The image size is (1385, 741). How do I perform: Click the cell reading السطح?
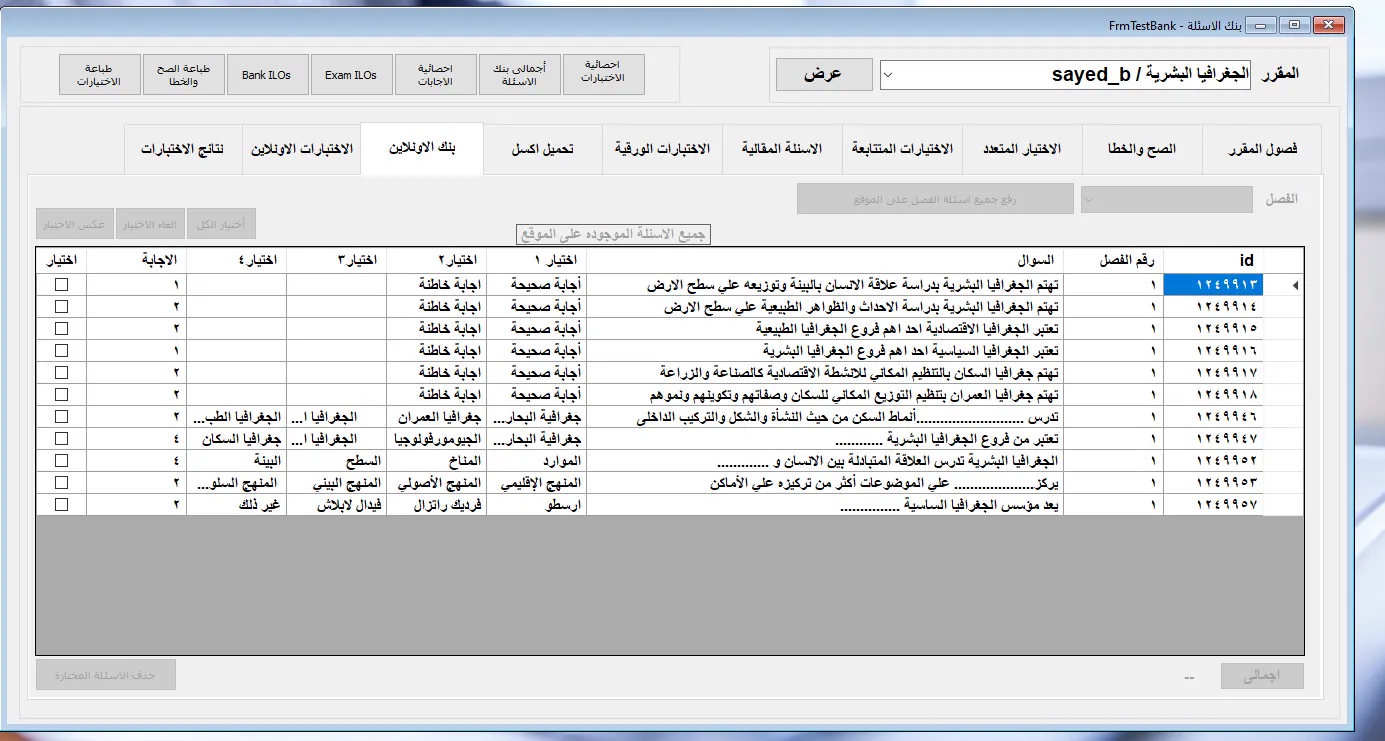[336, 461]
